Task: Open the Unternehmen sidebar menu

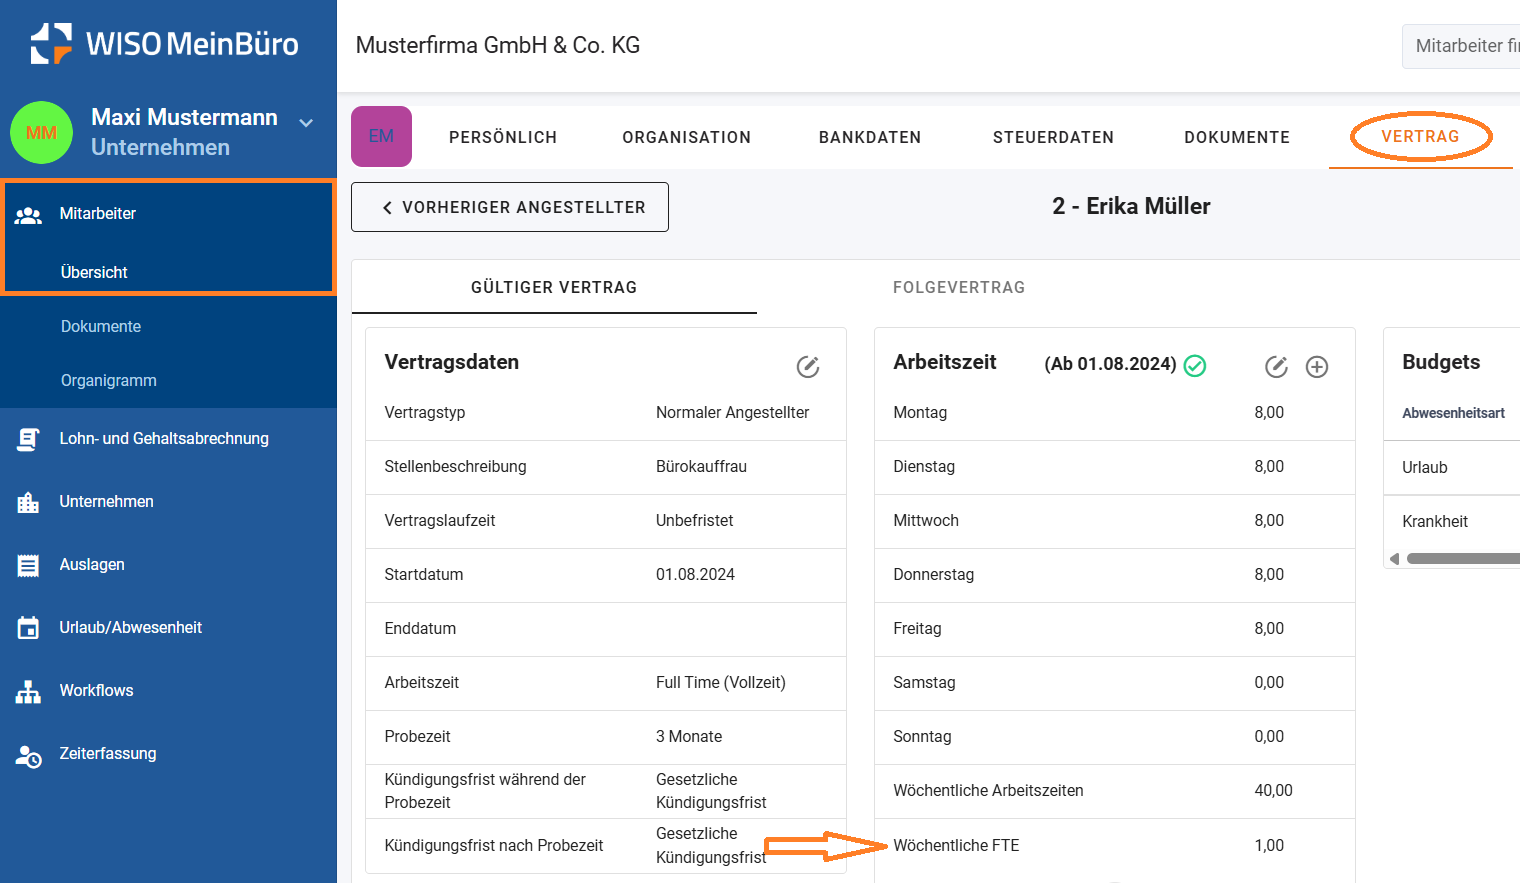Action: 106,502
